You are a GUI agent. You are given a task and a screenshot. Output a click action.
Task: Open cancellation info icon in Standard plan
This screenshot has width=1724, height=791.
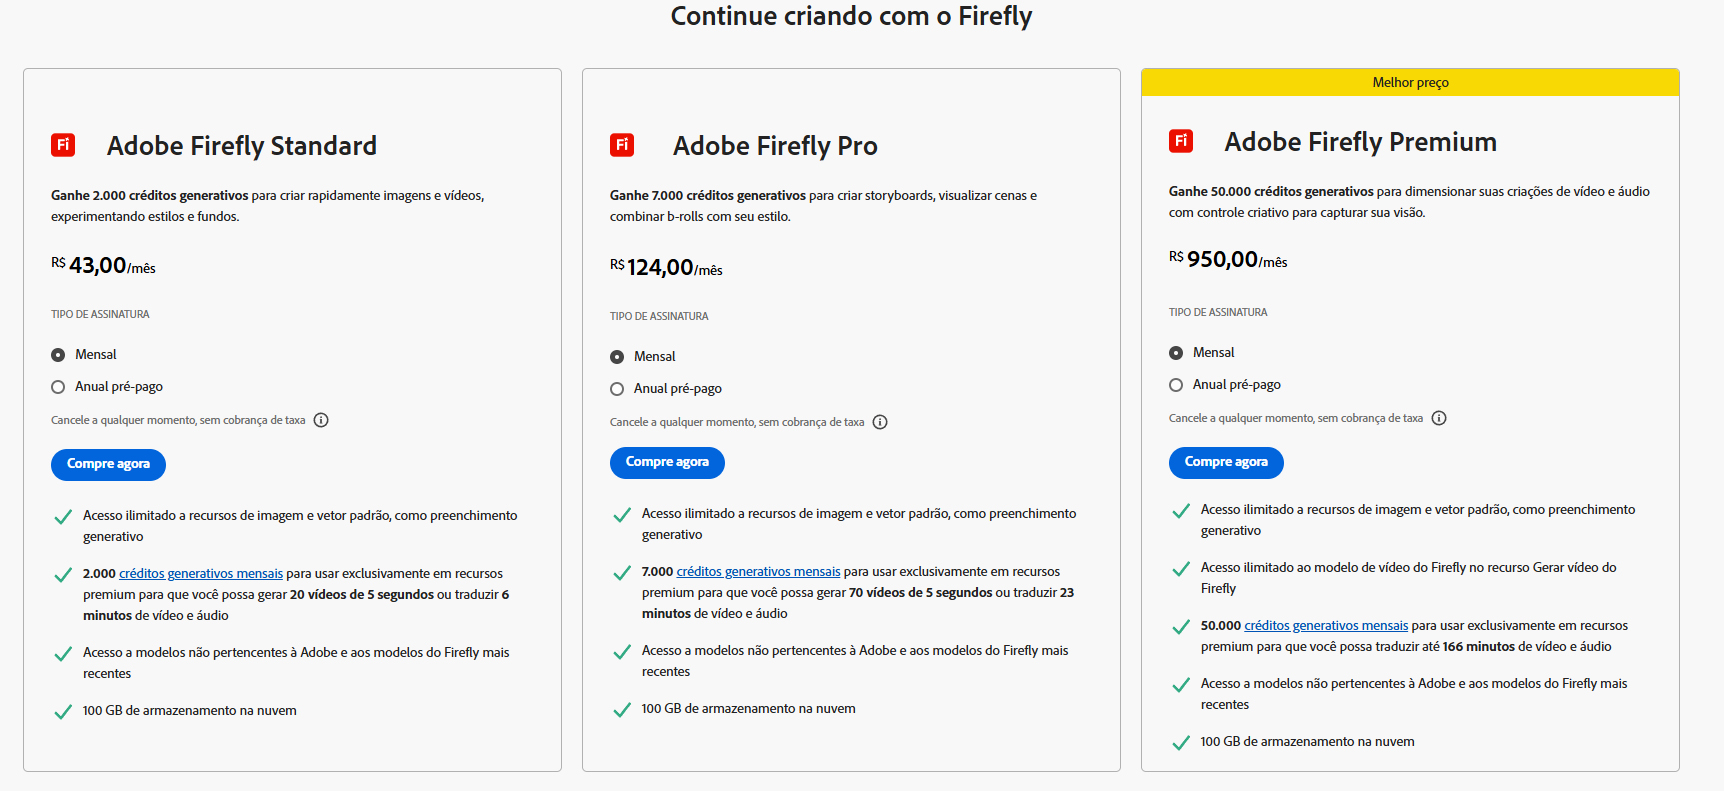[x=321, y=420]
